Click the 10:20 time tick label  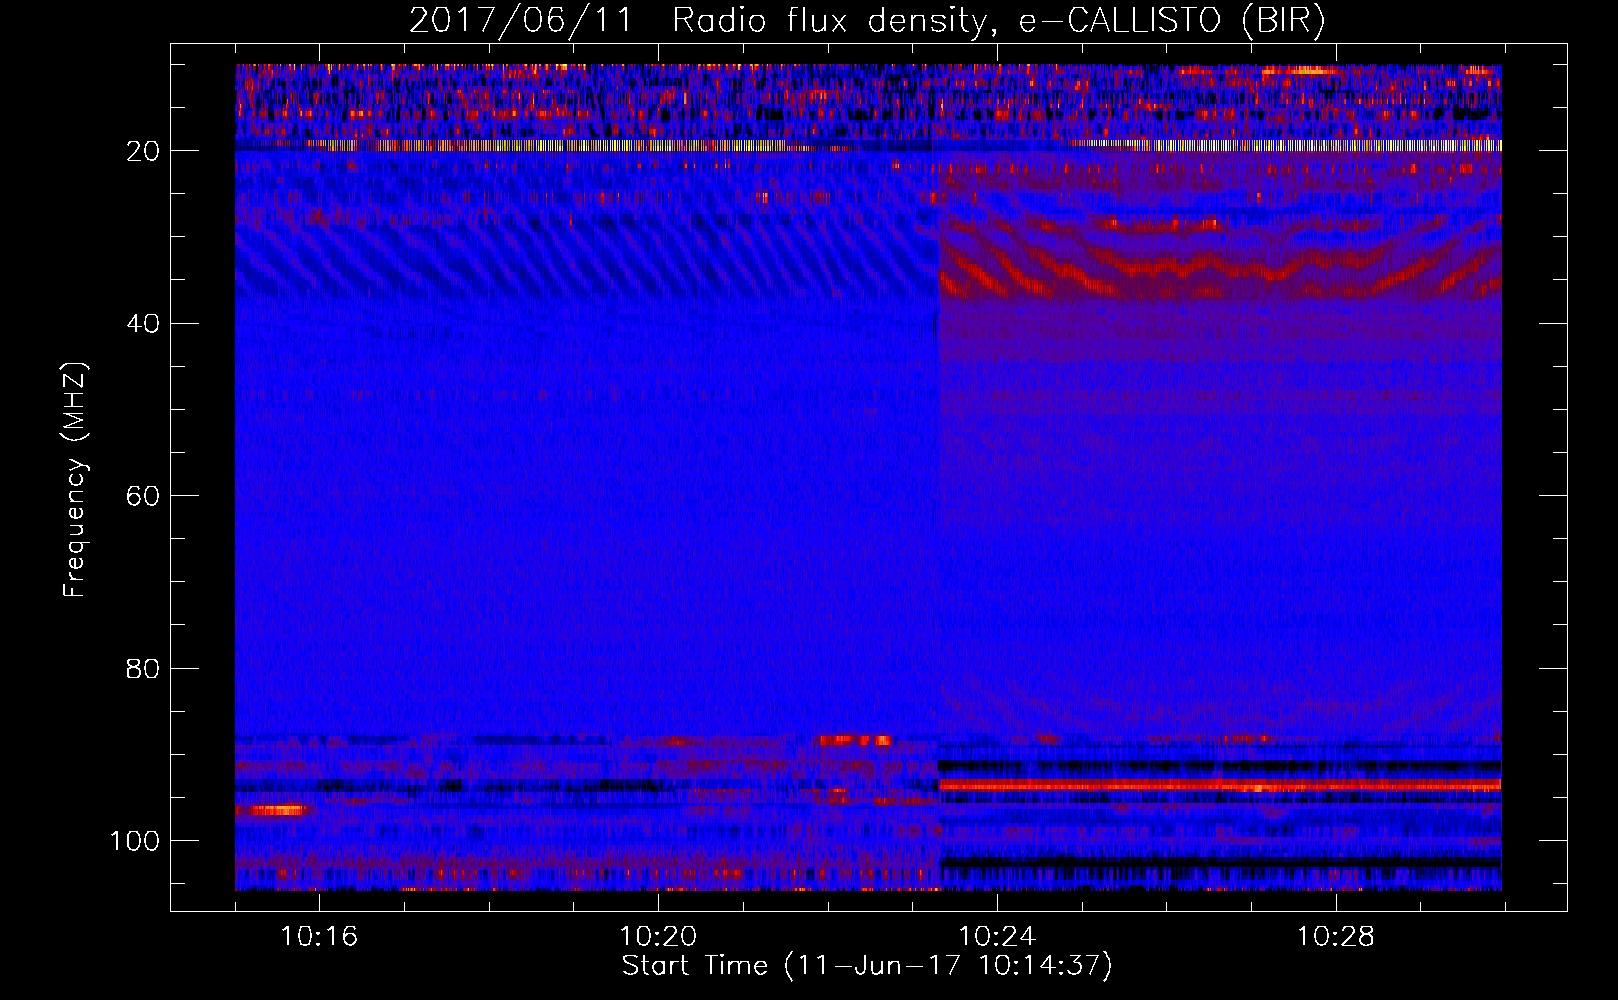pyautogui.click(x=658, y=937)
